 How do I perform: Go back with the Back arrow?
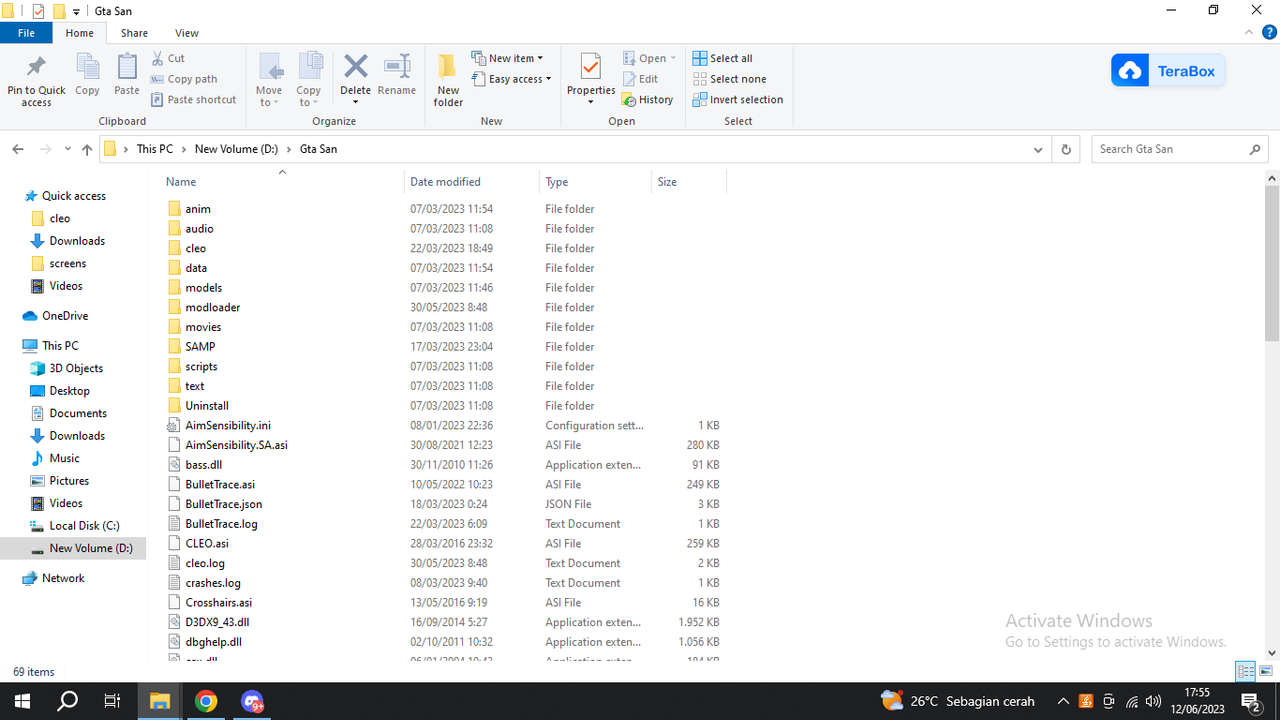18,149
